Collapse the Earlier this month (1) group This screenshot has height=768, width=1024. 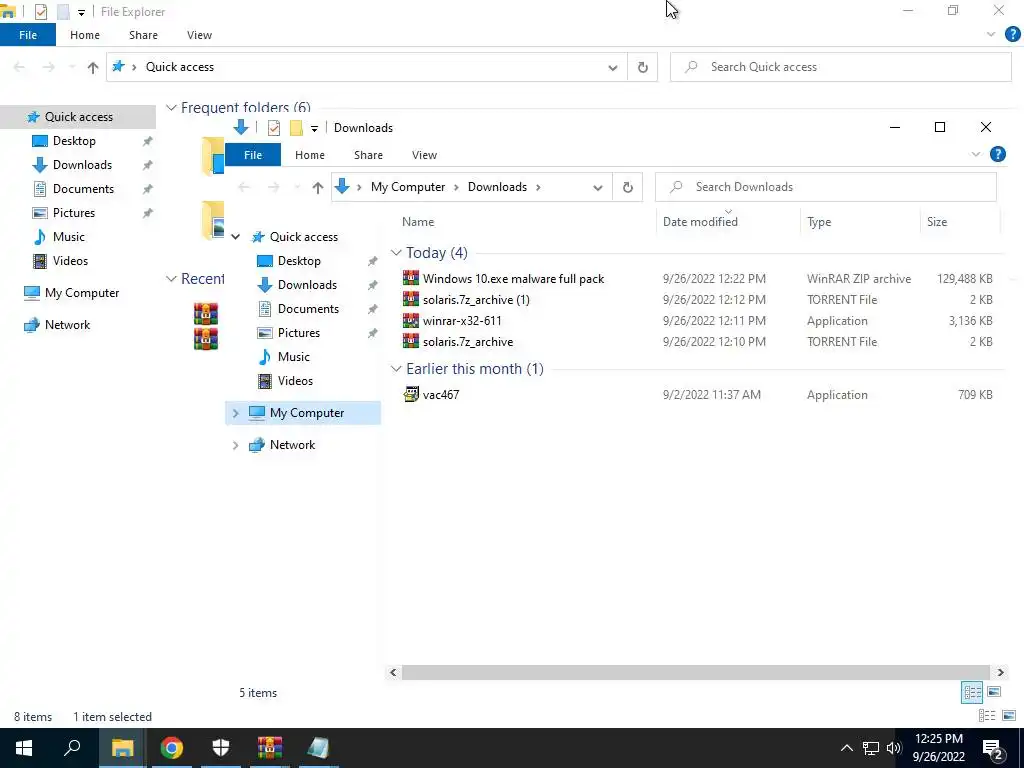tap(396, 369)
